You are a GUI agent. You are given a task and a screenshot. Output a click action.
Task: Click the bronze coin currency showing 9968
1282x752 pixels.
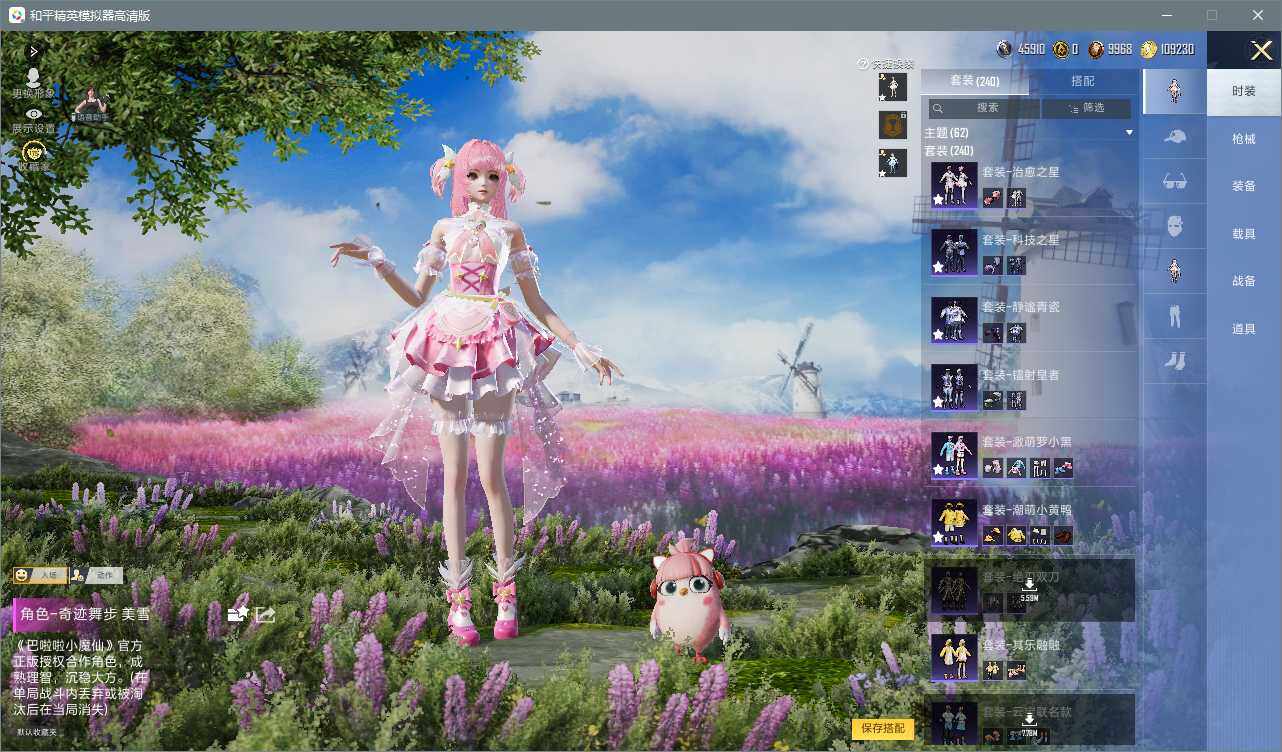[x=1111, y=49]
